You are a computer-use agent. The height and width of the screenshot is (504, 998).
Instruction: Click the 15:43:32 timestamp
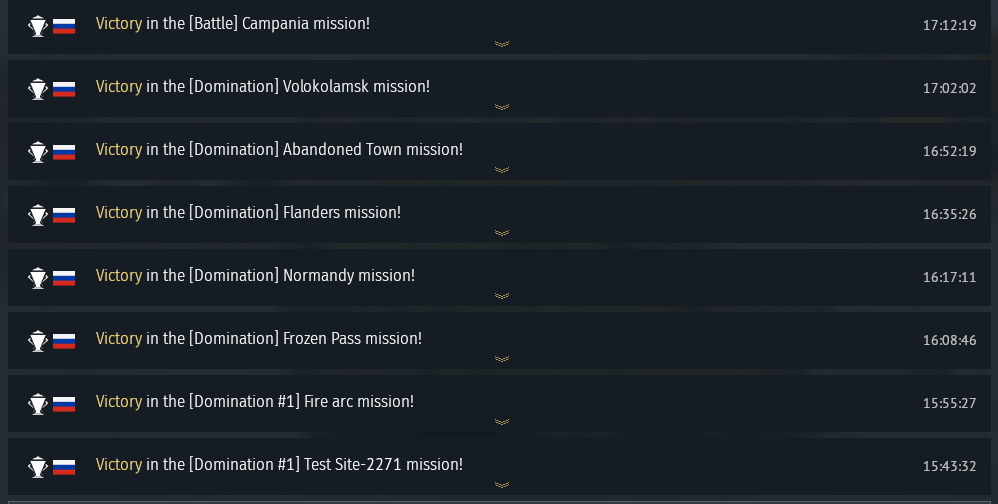[x=949, y=466]
